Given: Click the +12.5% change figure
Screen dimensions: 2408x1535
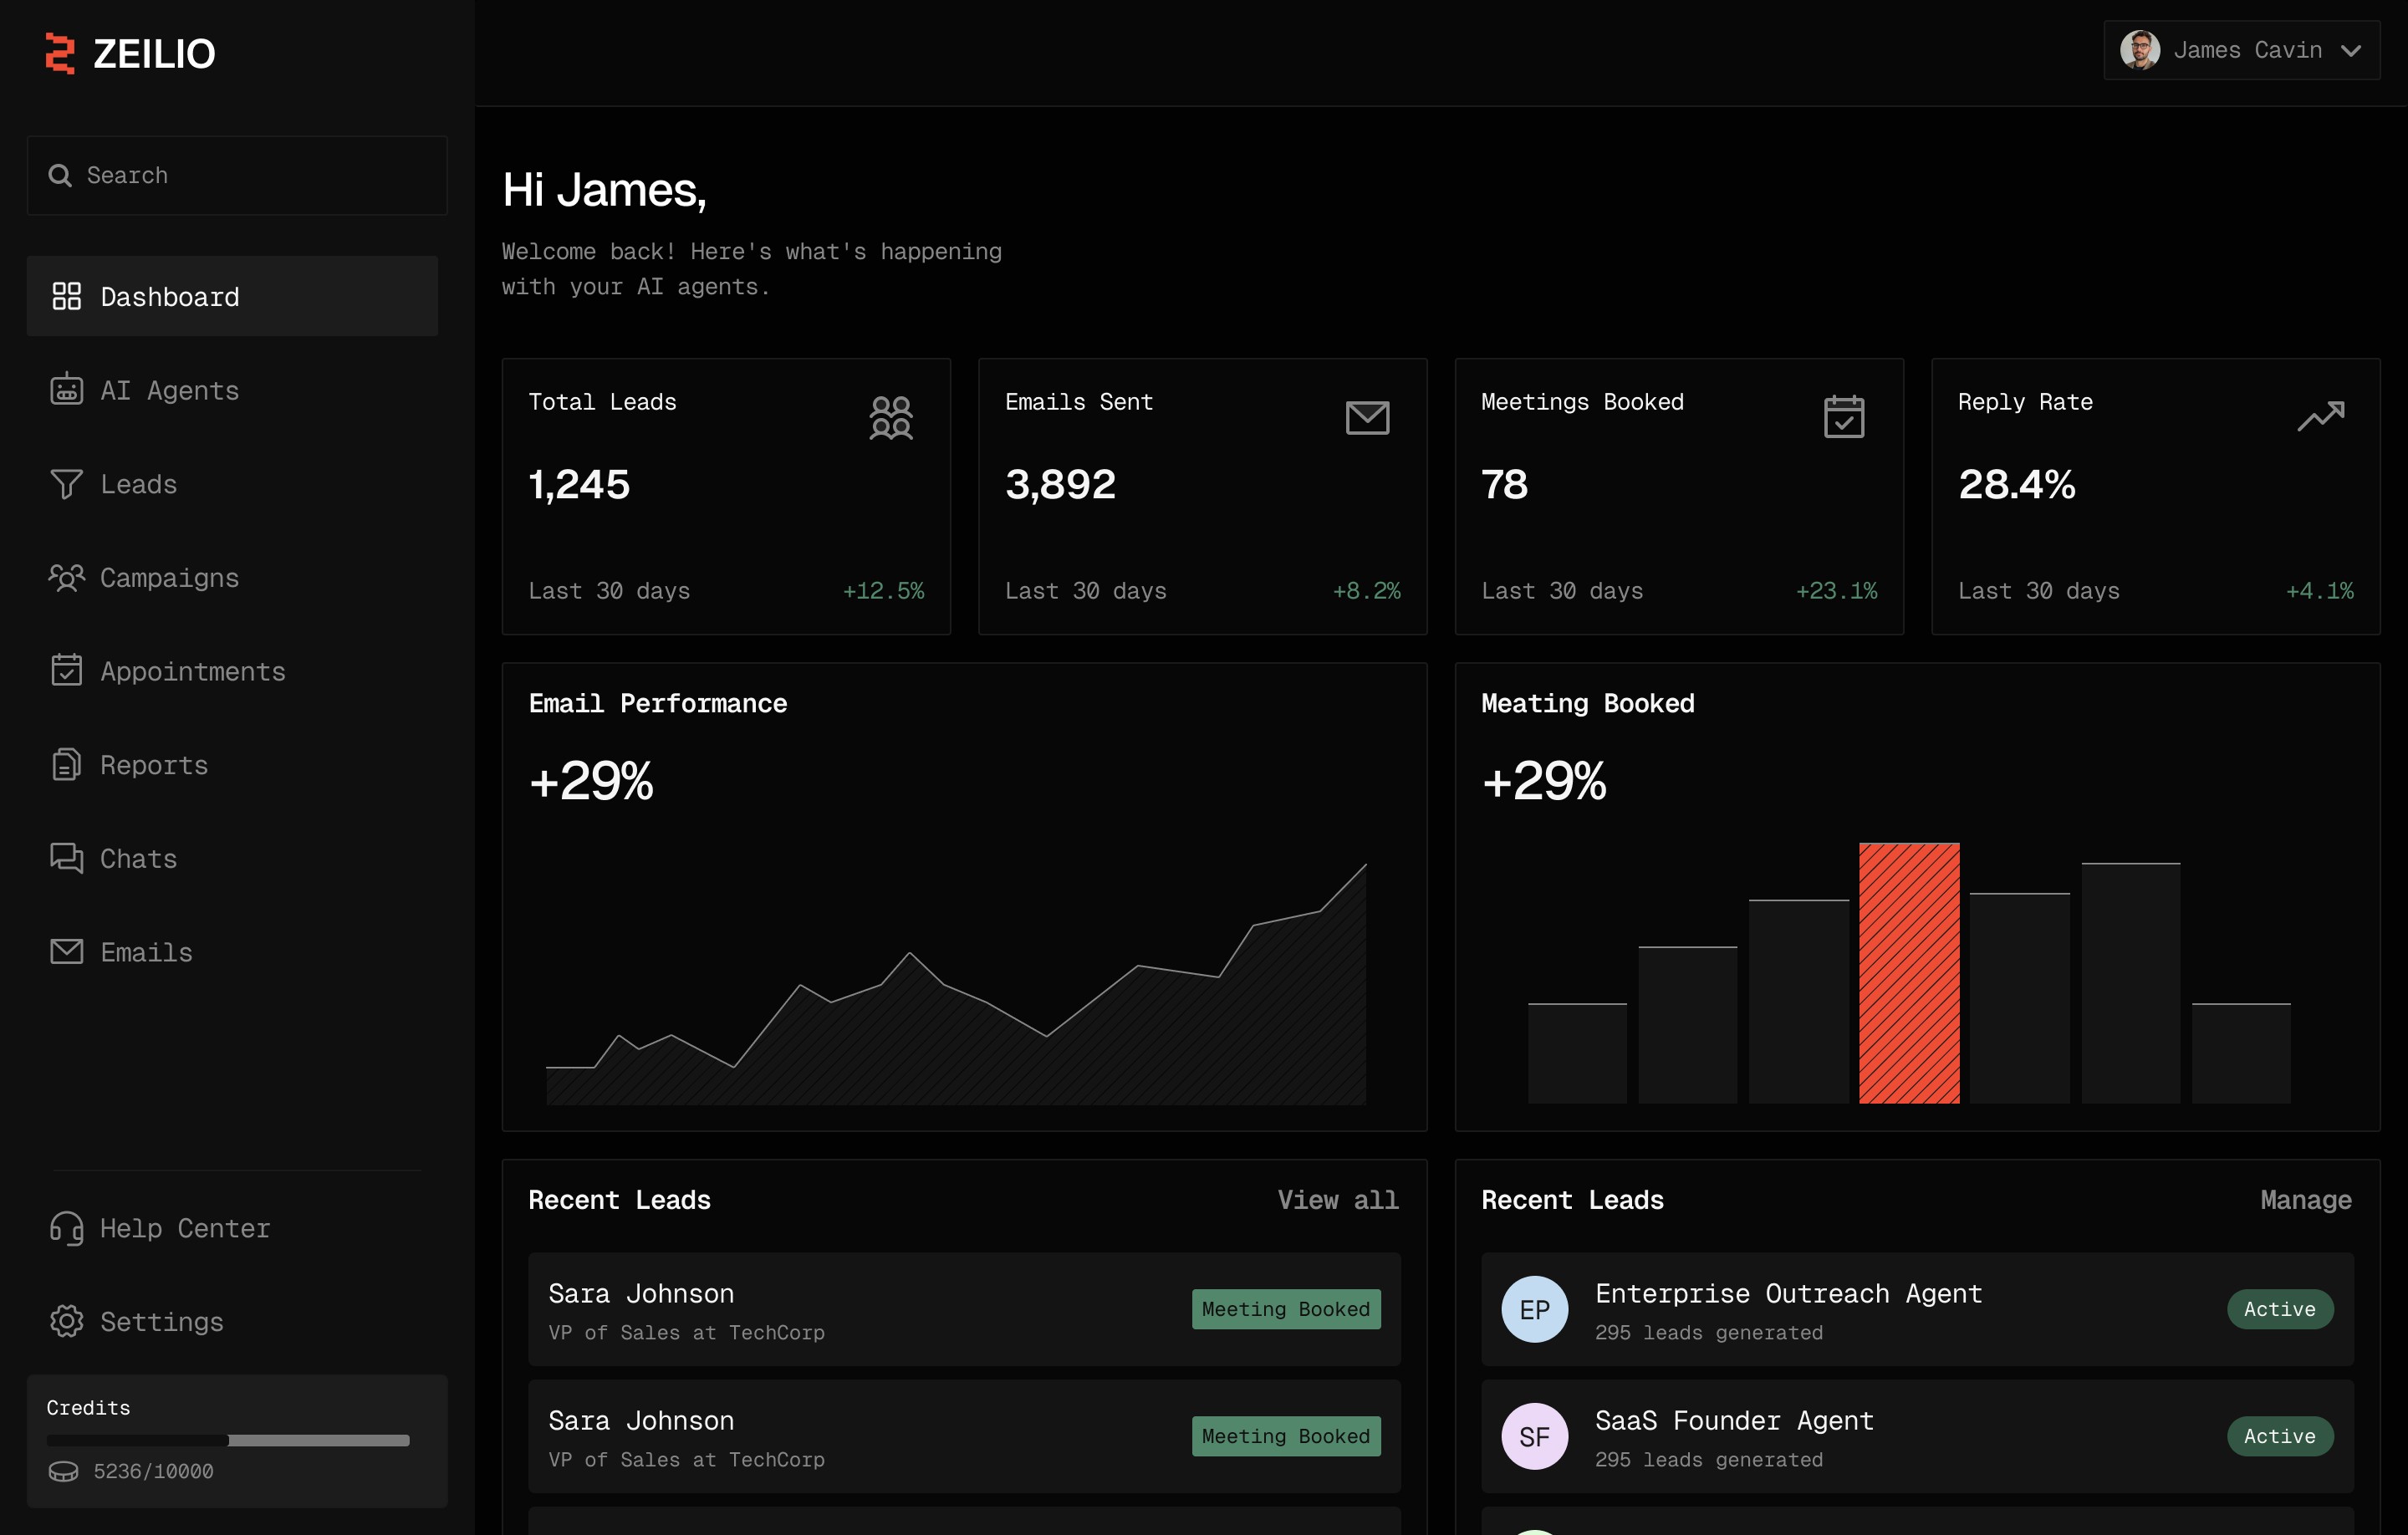Looking at the screenshot, I should click(883, 591).
